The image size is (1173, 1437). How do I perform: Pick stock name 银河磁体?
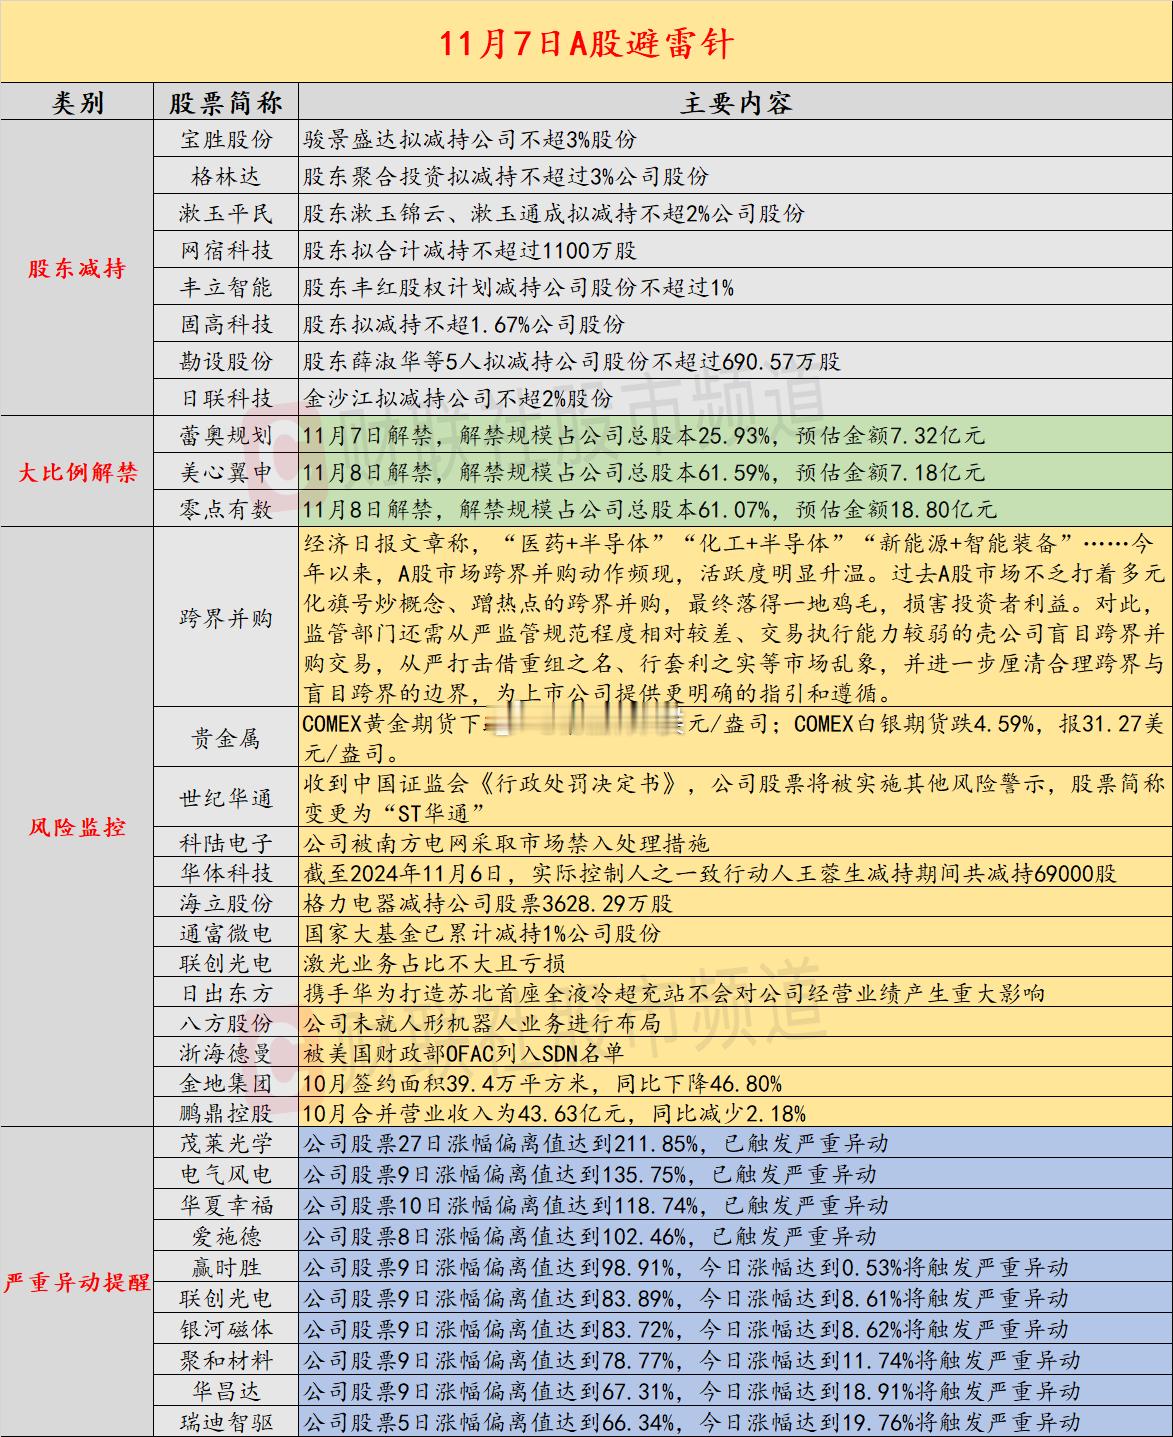click(x=226, y=1329)
